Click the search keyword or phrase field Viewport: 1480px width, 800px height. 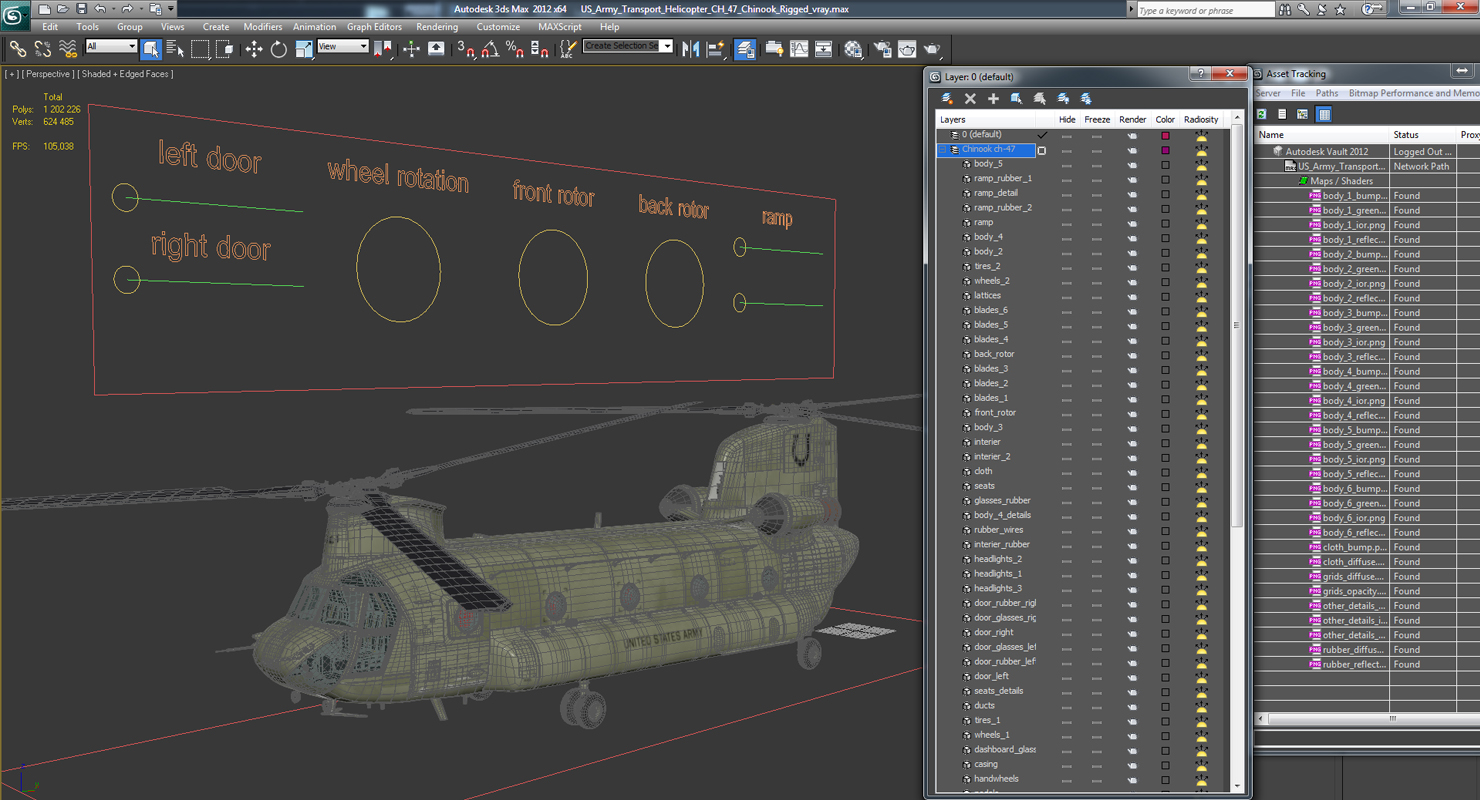(x=1205, y=10)
